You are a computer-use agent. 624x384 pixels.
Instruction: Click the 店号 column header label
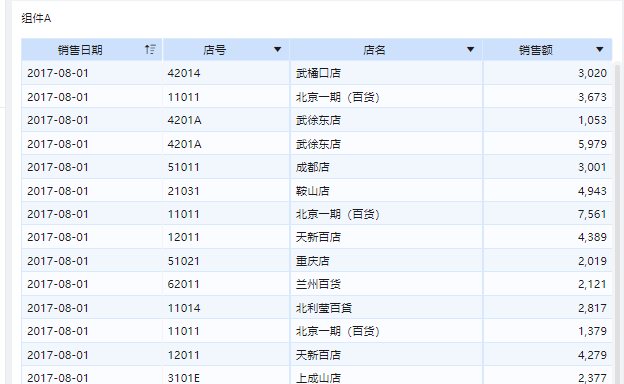(214, 50)
